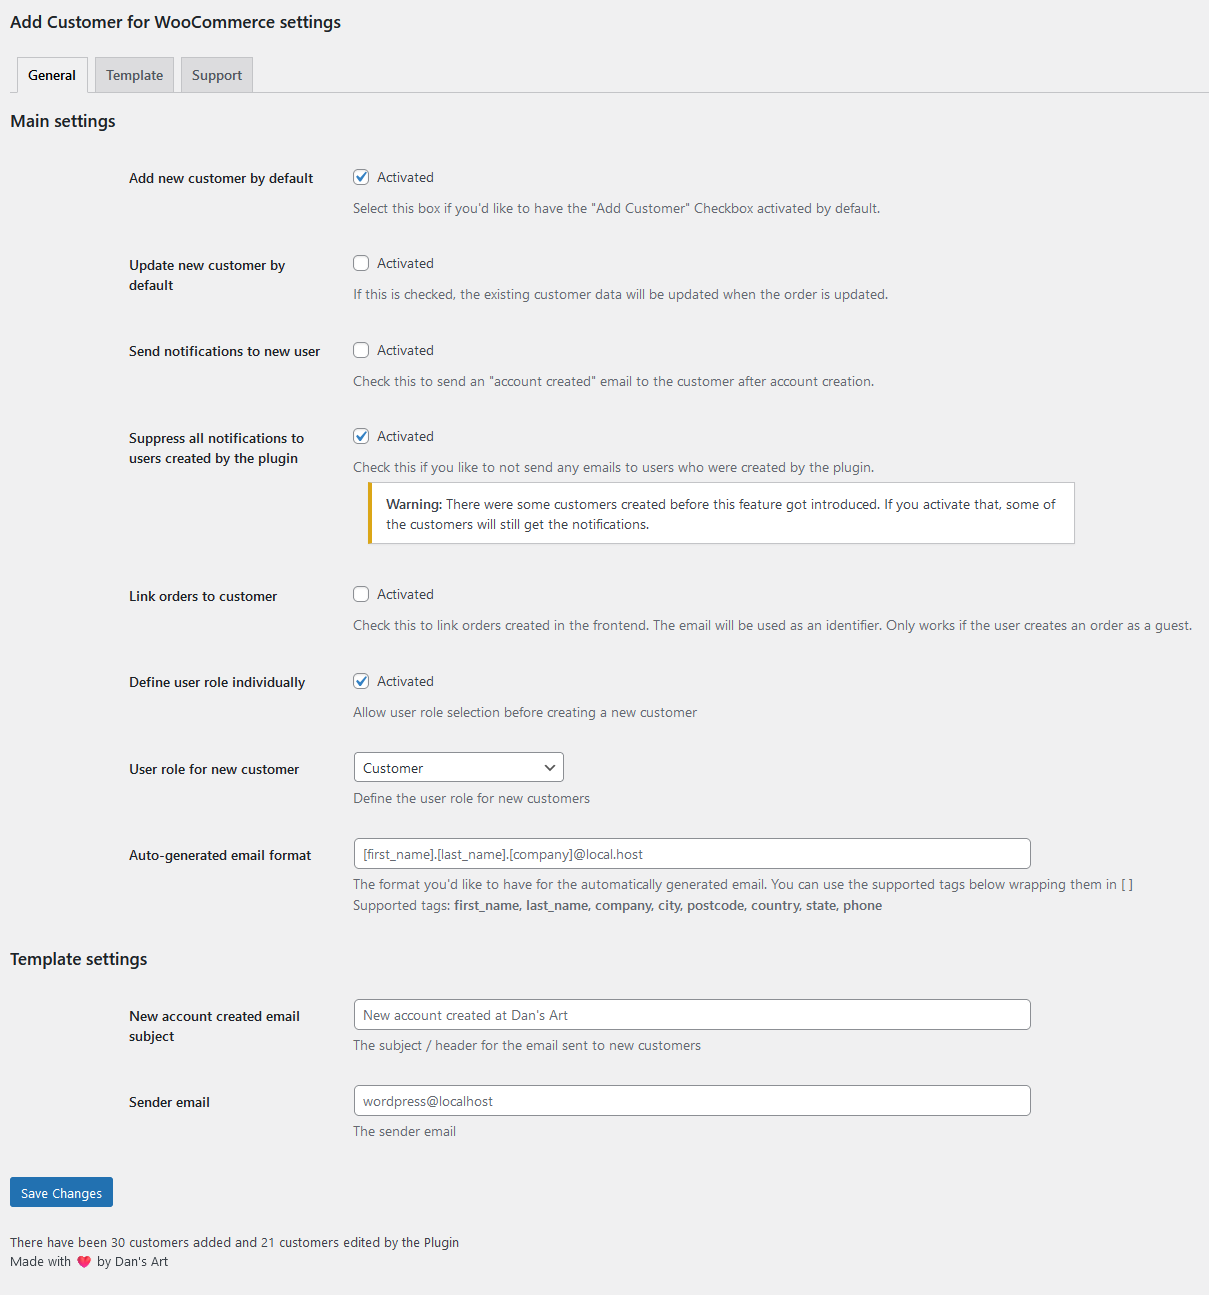Click the customers added statistics text
Image resolution: width=1209 pixels, height=1295 pixels.
[235, 1242]
